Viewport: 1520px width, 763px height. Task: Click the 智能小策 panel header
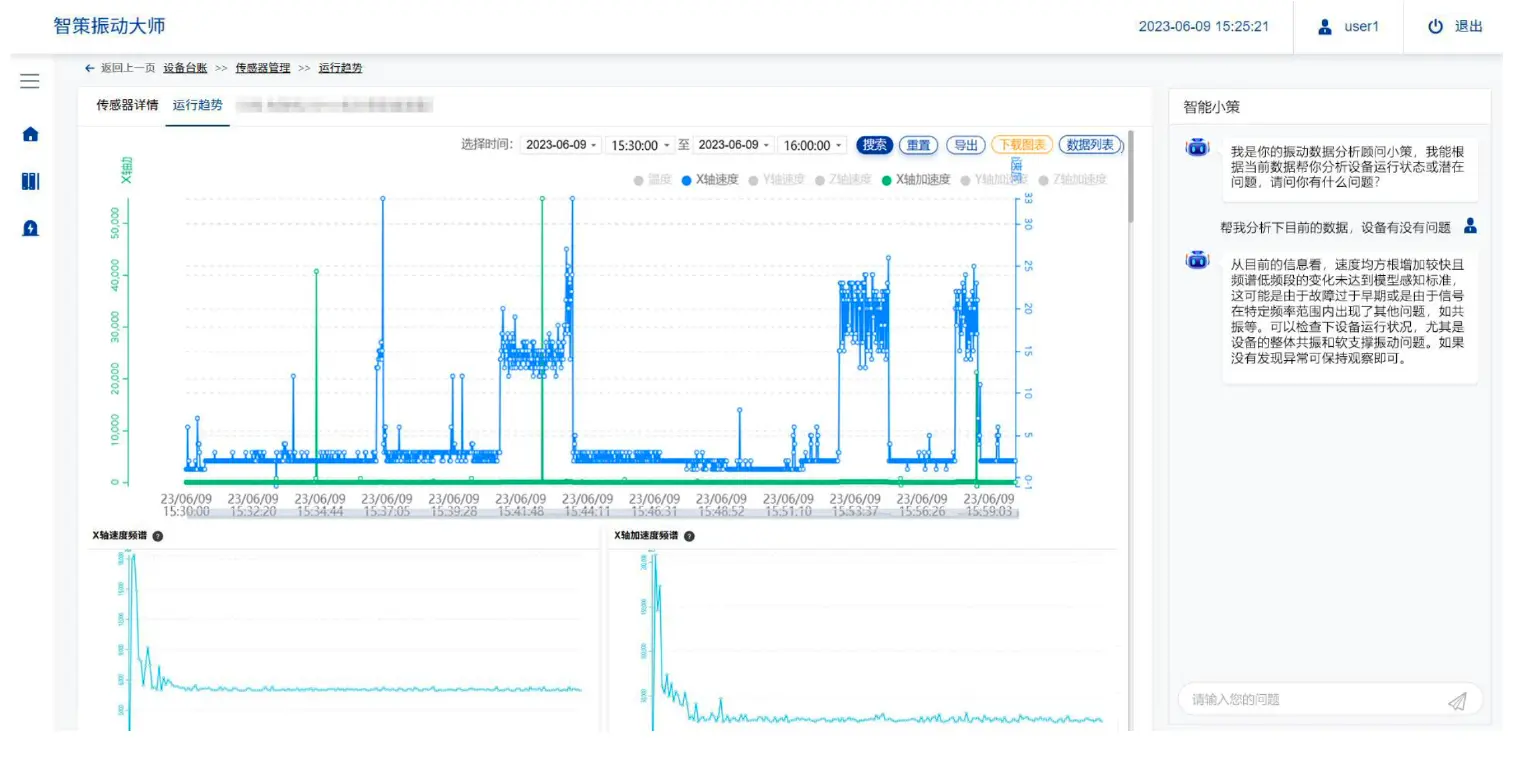pyautogui.click(x=1211, y=107)
